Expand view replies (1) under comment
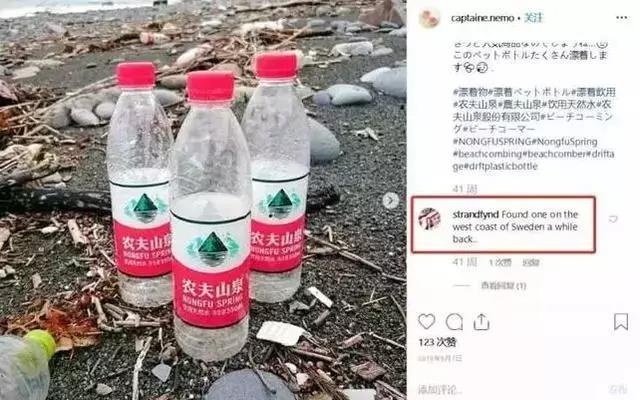 click(503, 286)
